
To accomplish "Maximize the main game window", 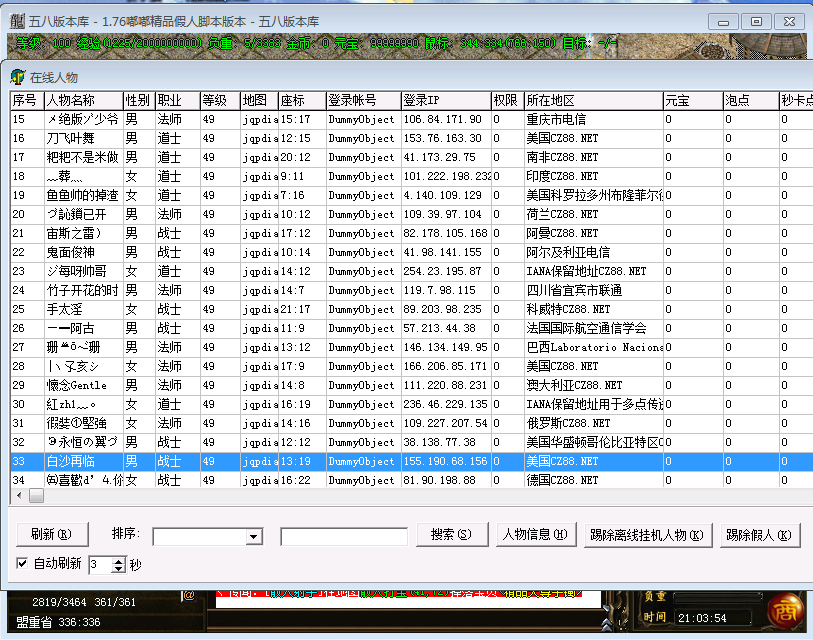I will [x=756, y=21].
